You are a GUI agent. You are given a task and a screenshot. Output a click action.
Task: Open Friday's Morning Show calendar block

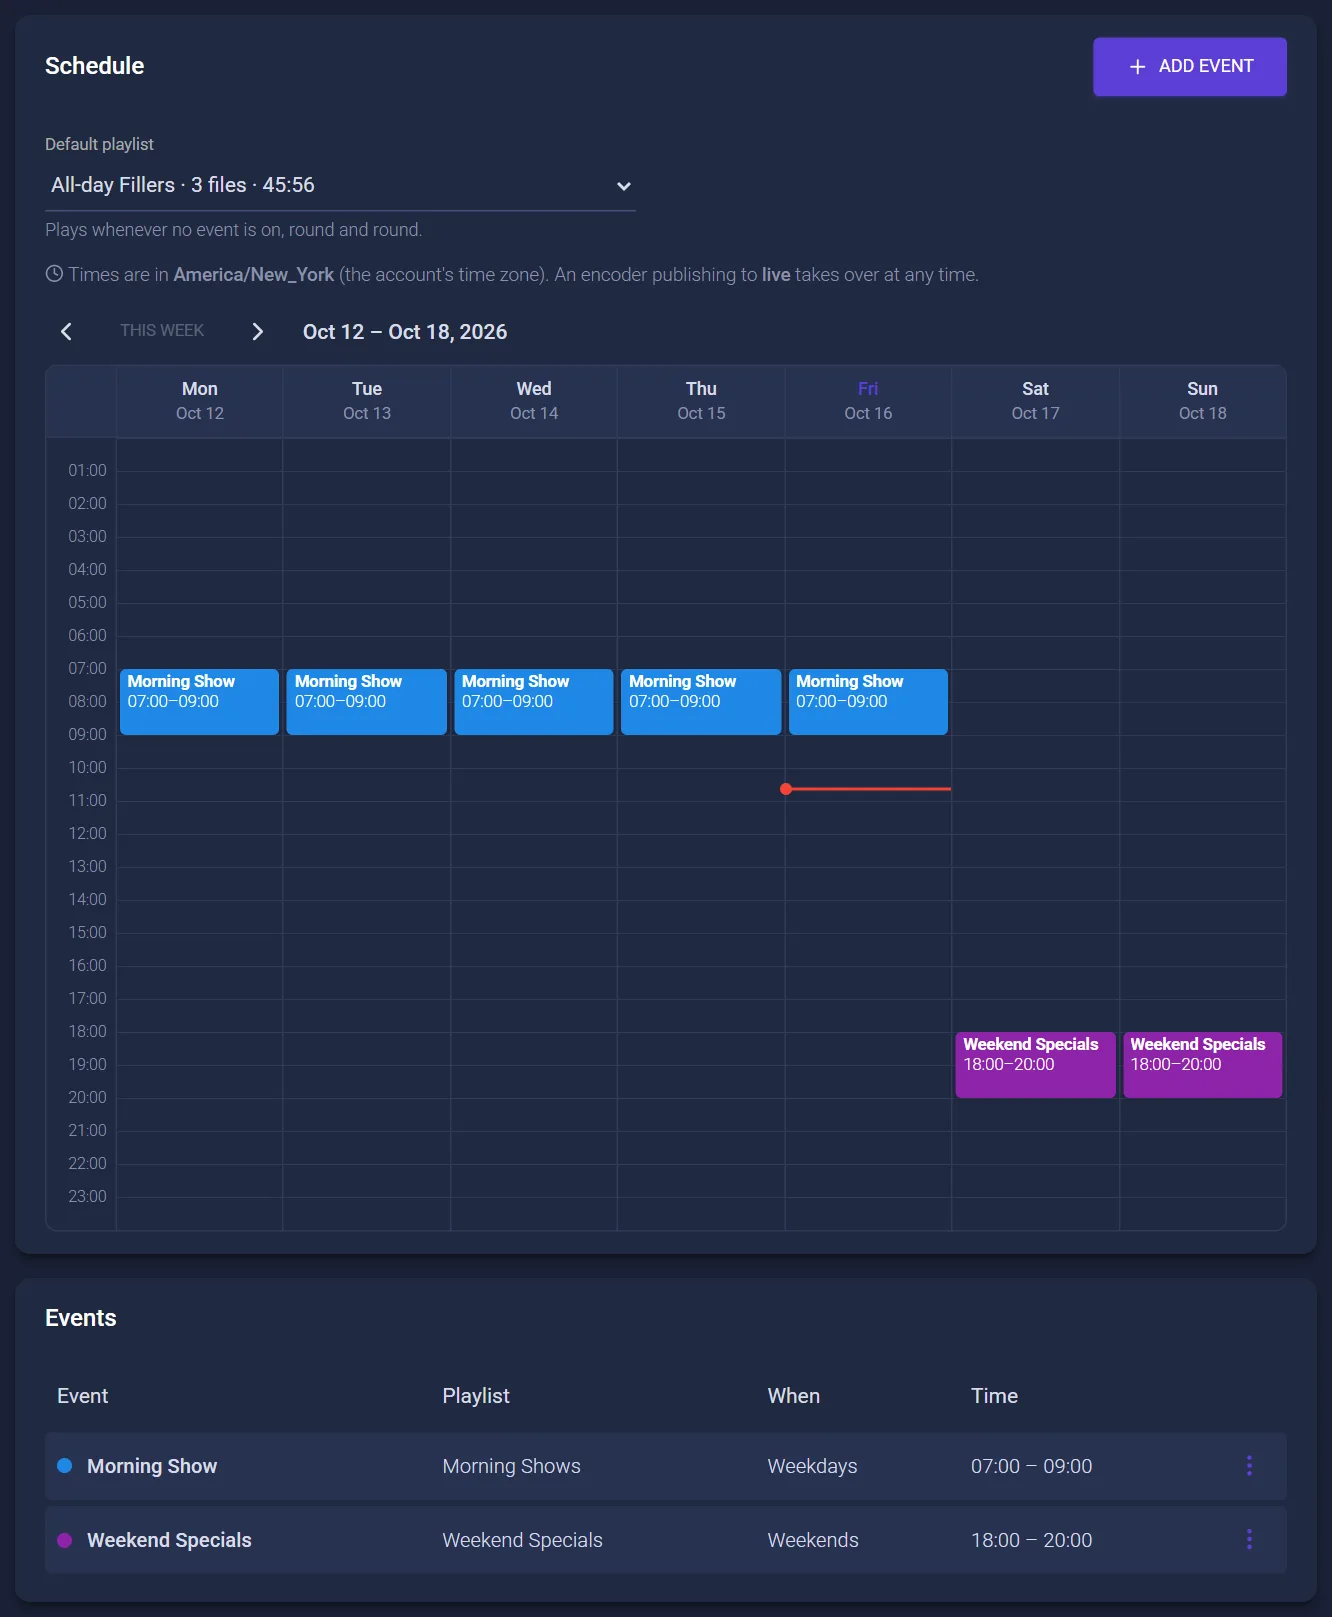(868, 702)
